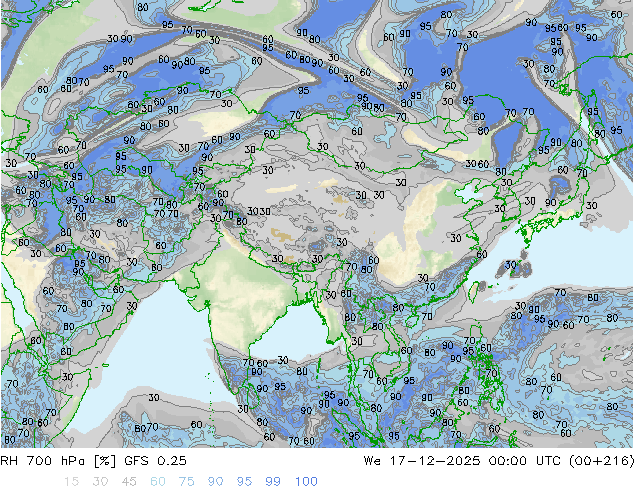
Task: Select the light blue legend value 60
Action: click(x=158, y=482)
